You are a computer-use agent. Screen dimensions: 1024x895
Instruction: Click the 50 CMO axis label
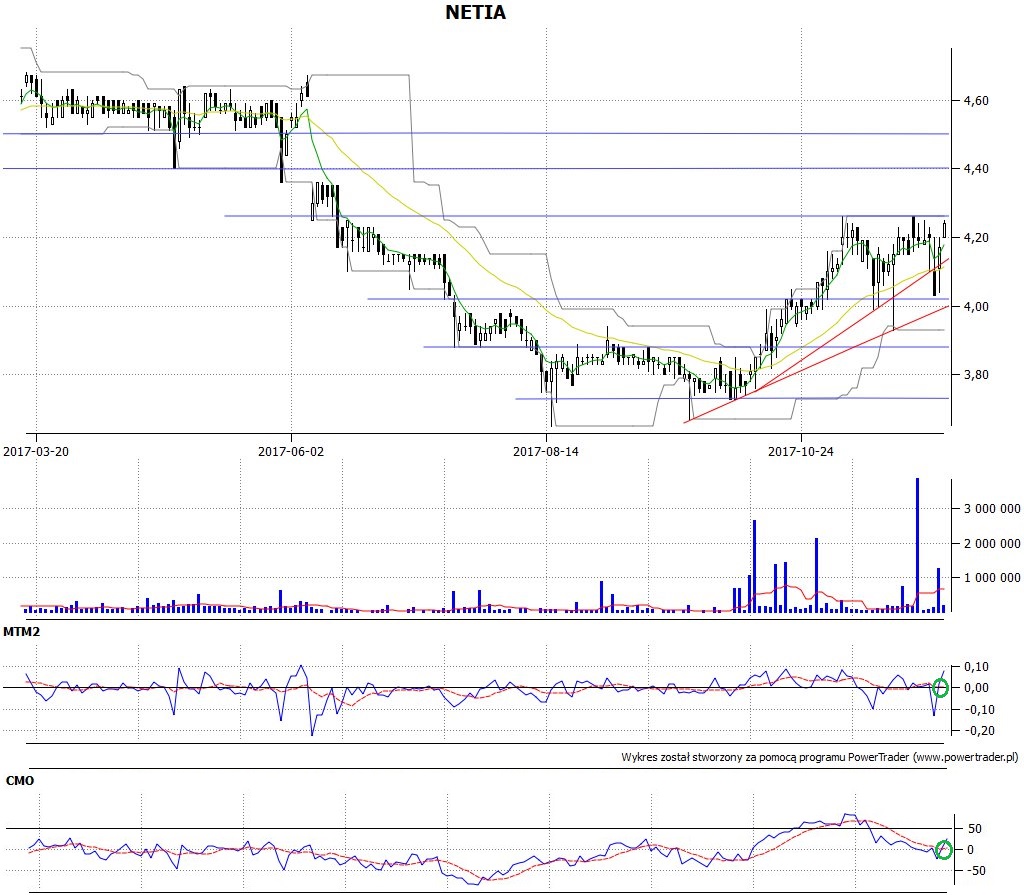tap(974, 829)
